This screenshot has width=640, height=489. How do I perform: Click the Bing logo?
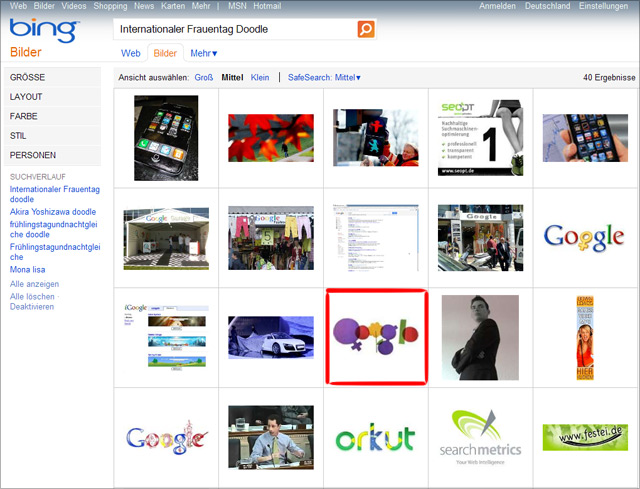click(x=44, y=30)
